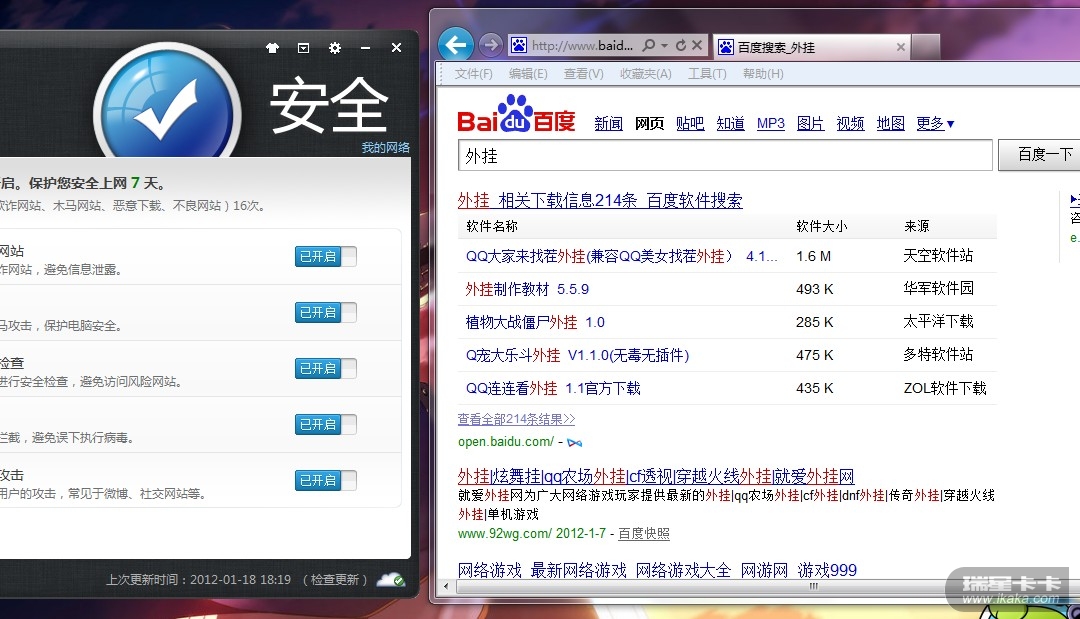Open the 帮助(H) menu
This screenshot has height=619, width=1080.
point(763,74)
